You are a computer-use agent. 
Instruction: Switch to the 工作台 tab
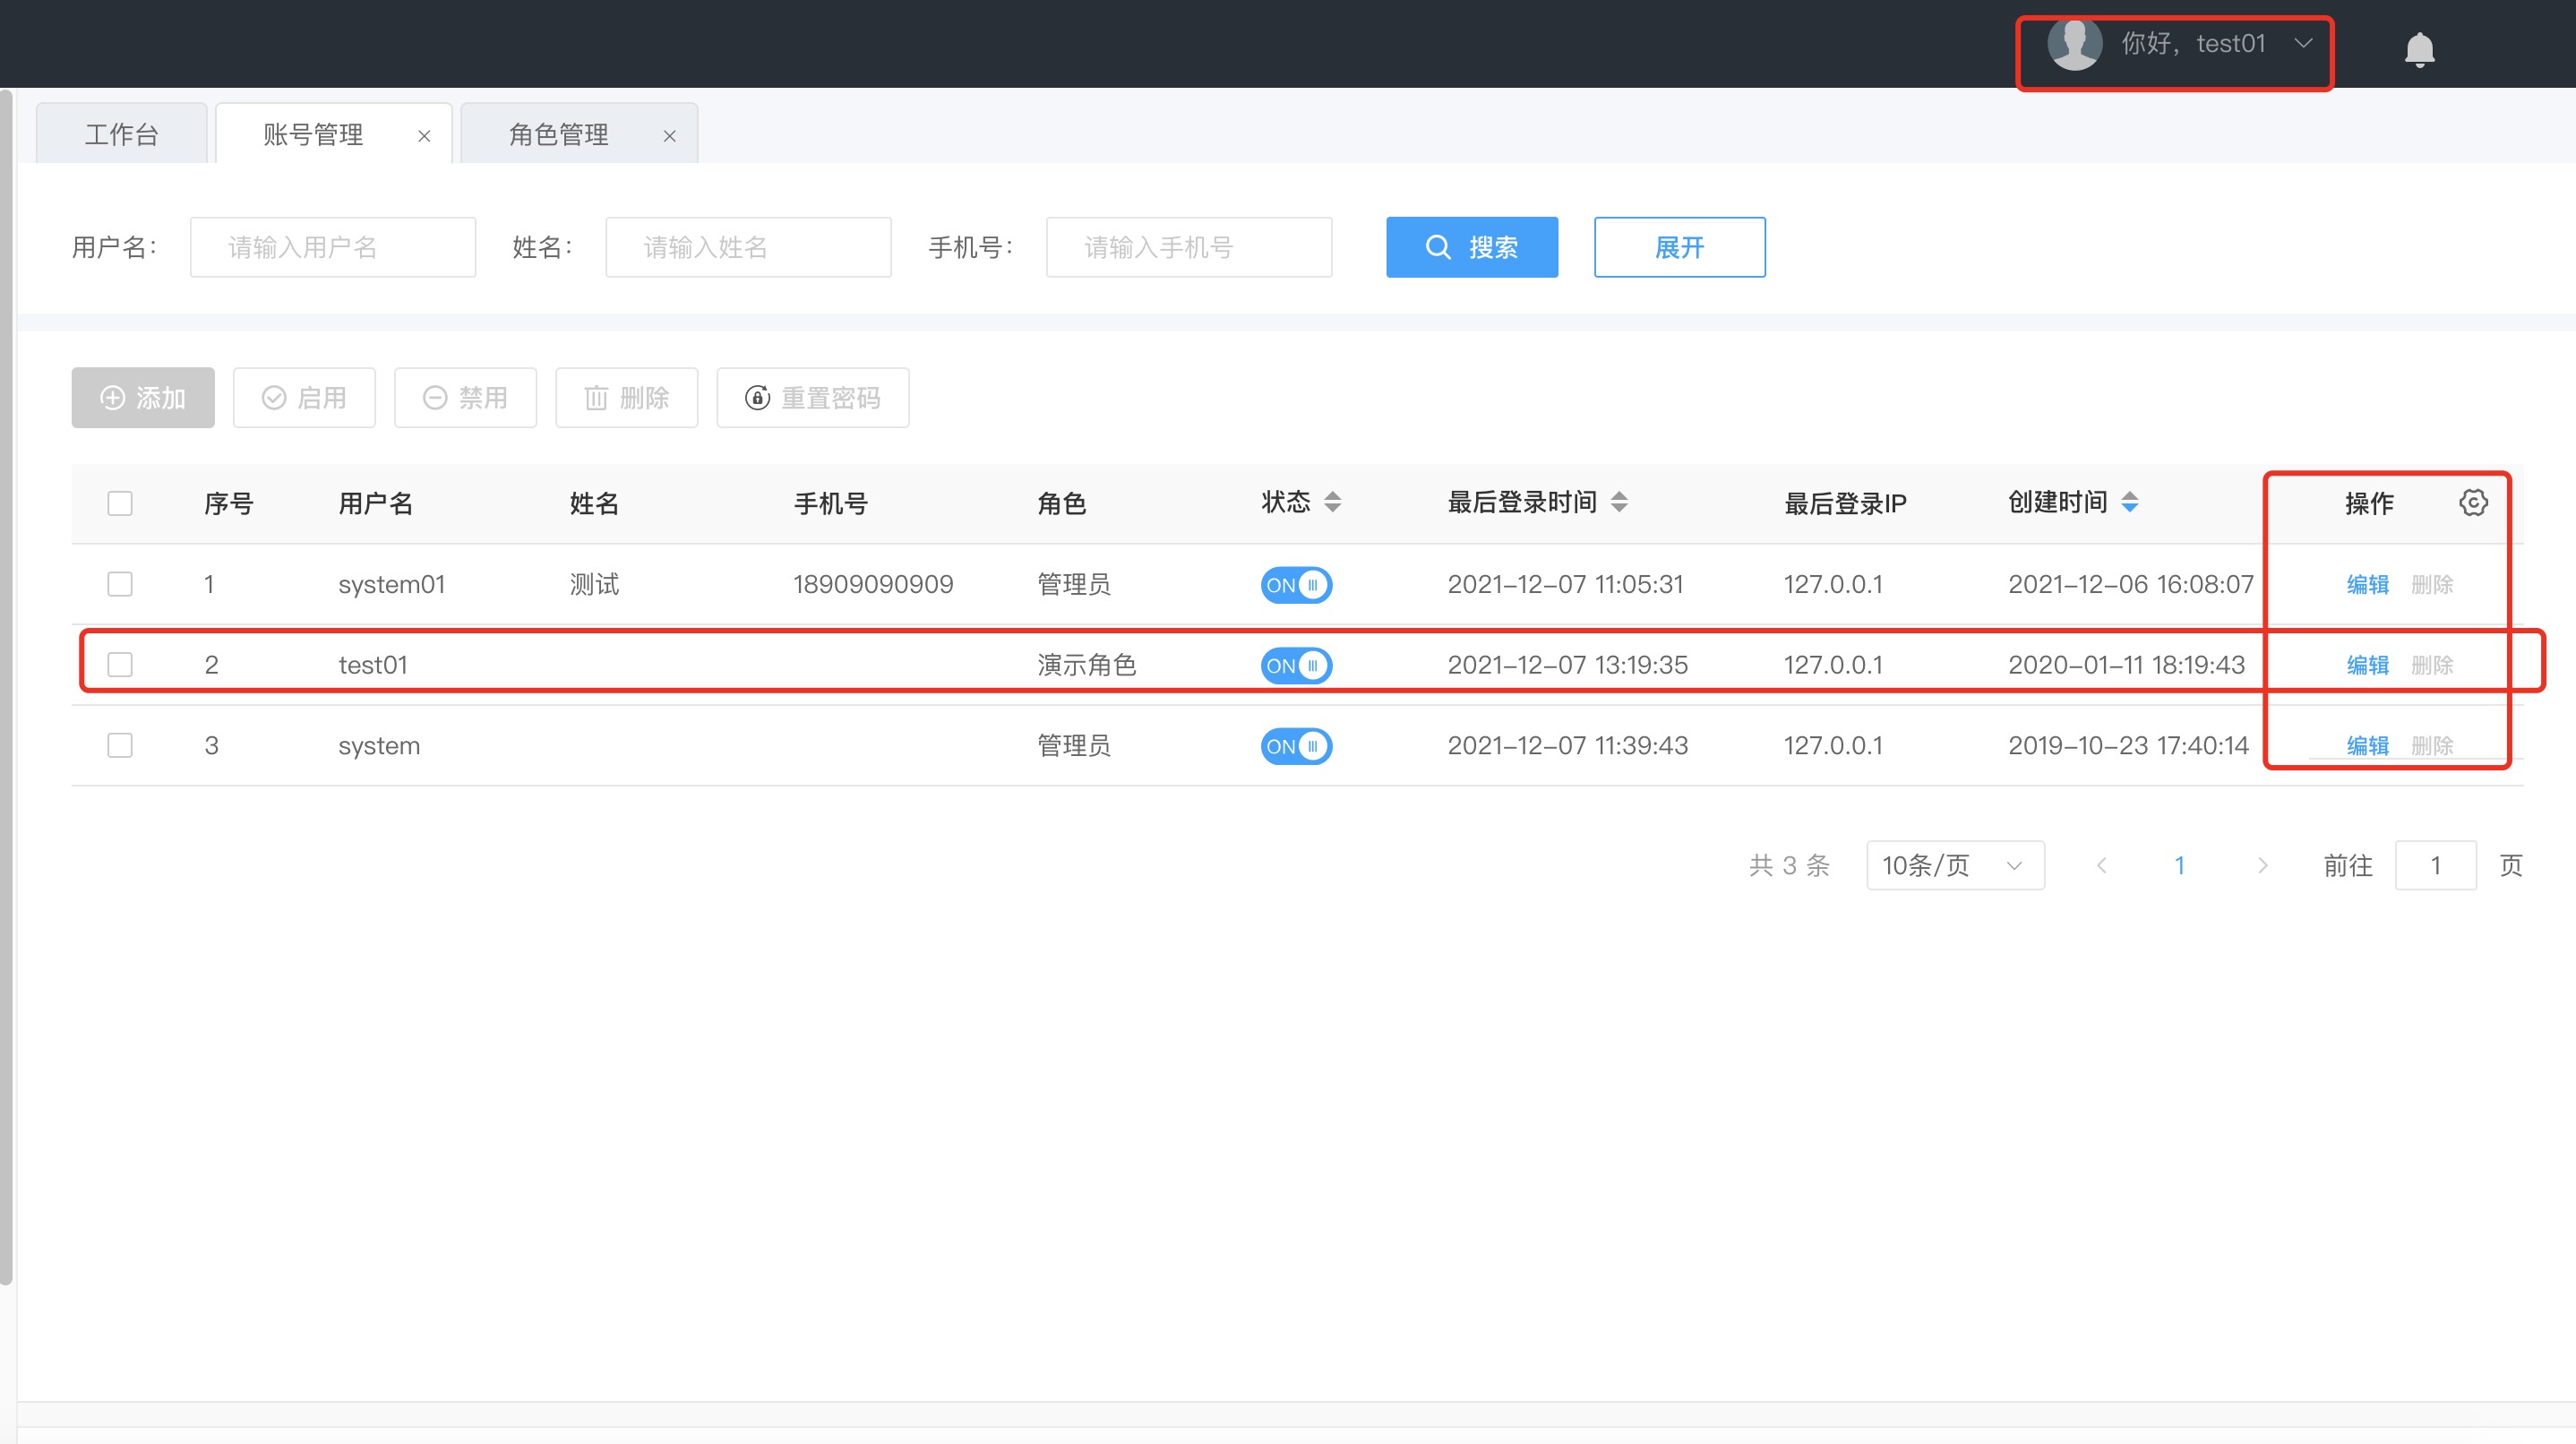pos(122,134)
